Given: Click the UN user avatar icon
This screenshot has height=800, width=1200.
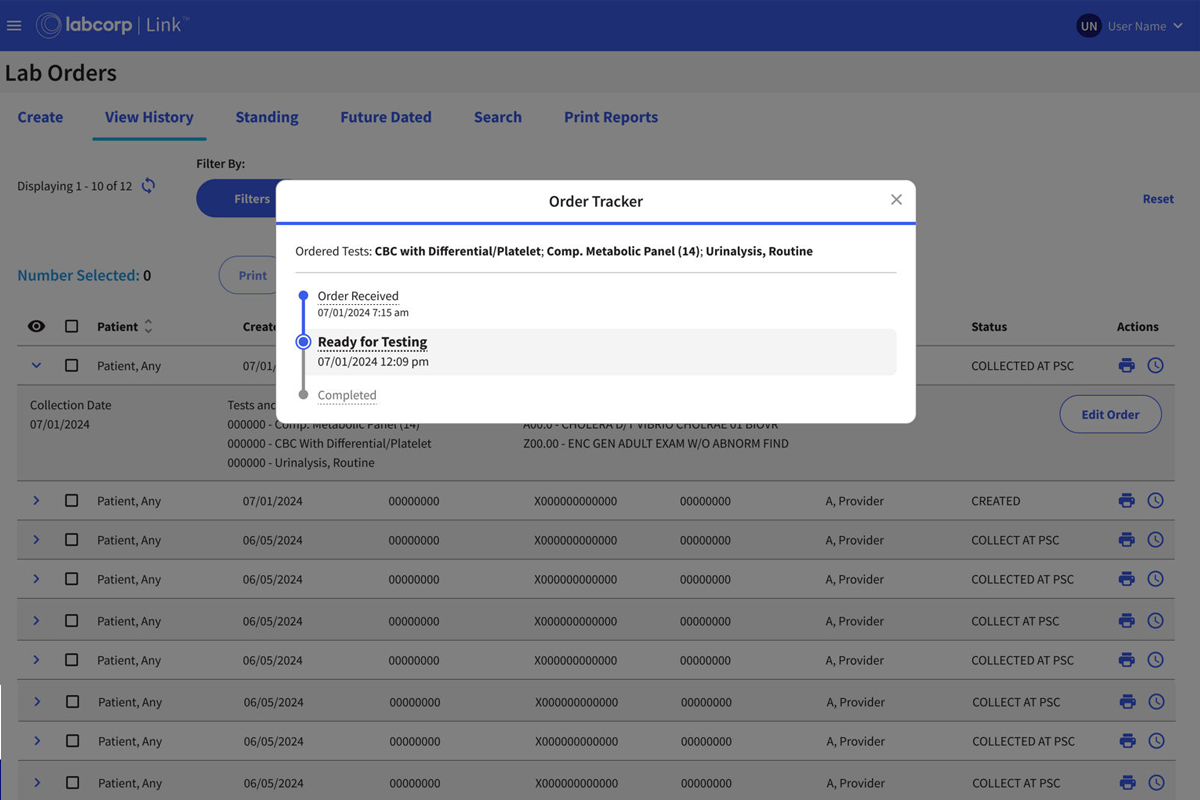Looking at the screenshot, I should (x=1088, y=25).
